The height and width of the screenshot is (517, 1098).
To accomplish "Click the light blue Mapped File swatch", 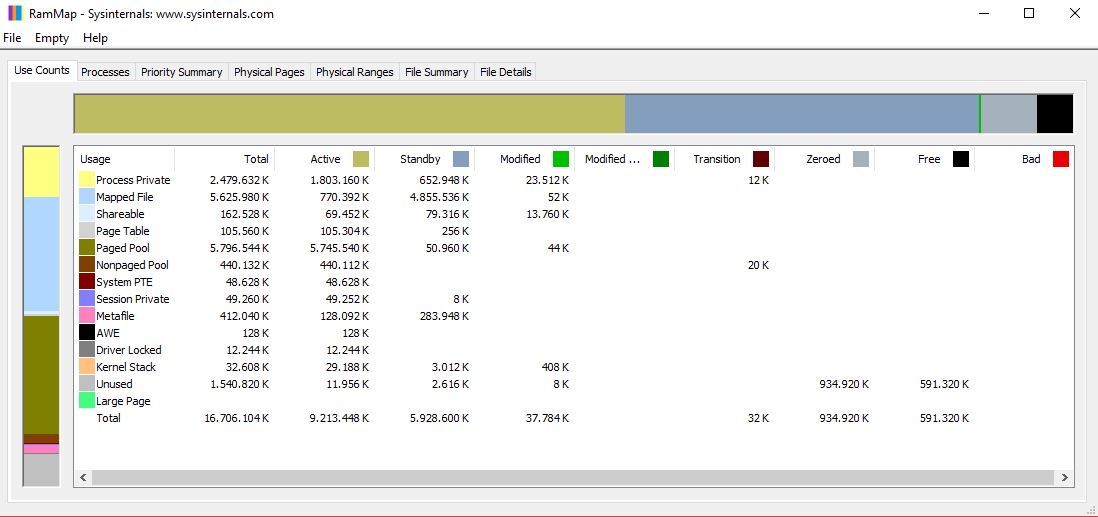I will 87,197.
